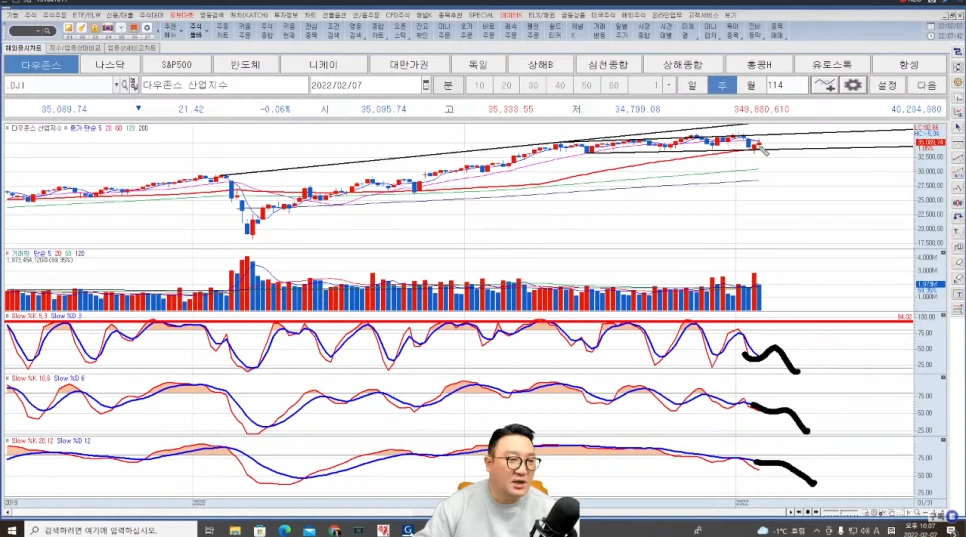Open the Mail app from the taskbar
The height and width of the screenshot is (537, 966).
point(309,530)
